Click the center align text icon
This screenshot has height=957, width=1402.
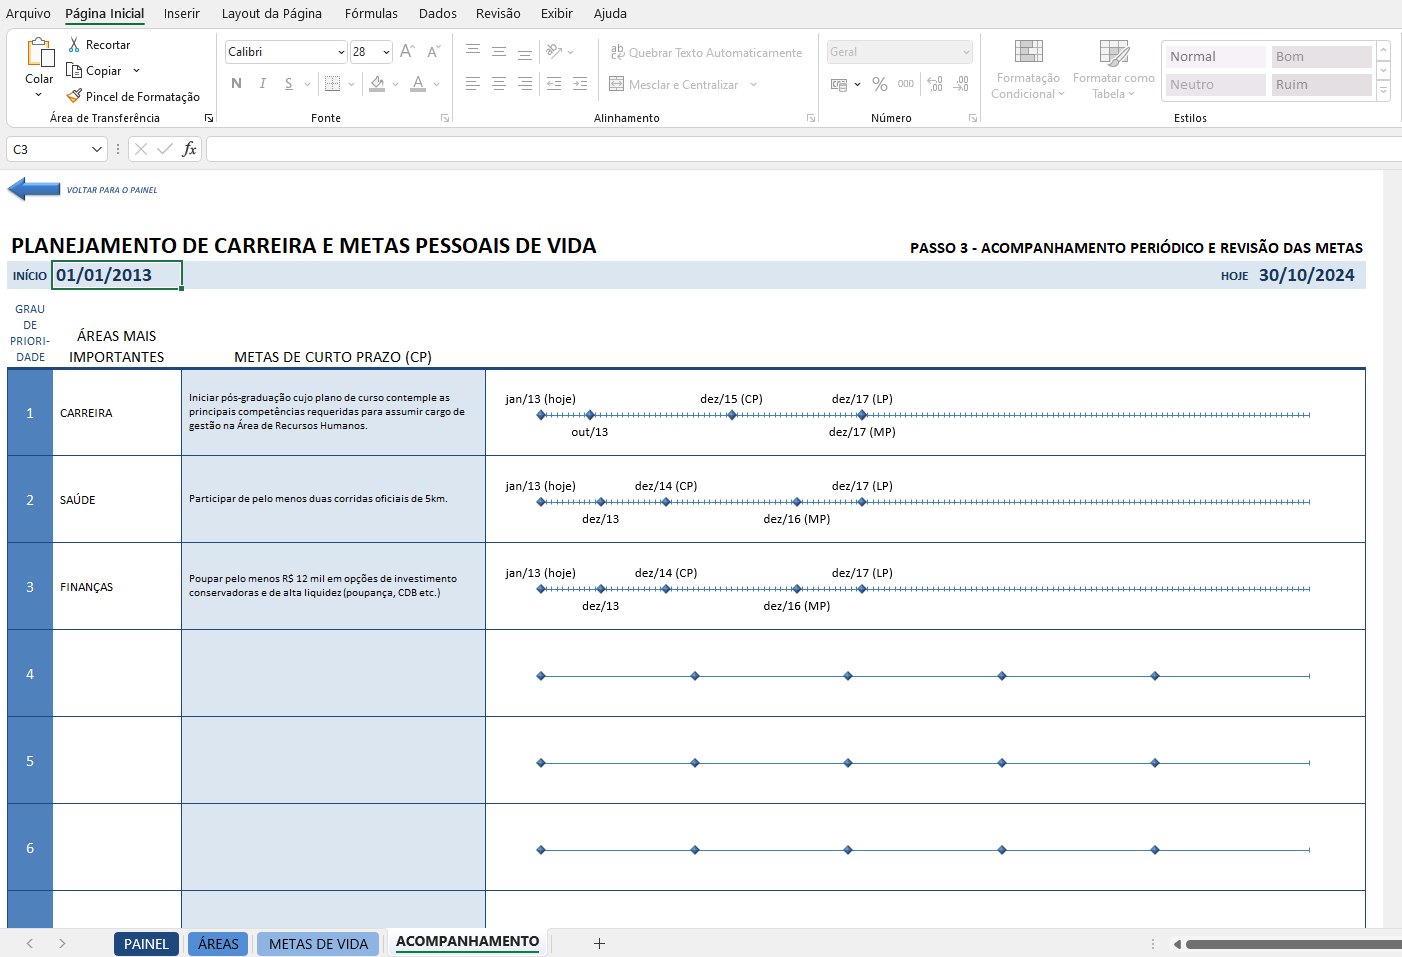[x=499, y=85]
